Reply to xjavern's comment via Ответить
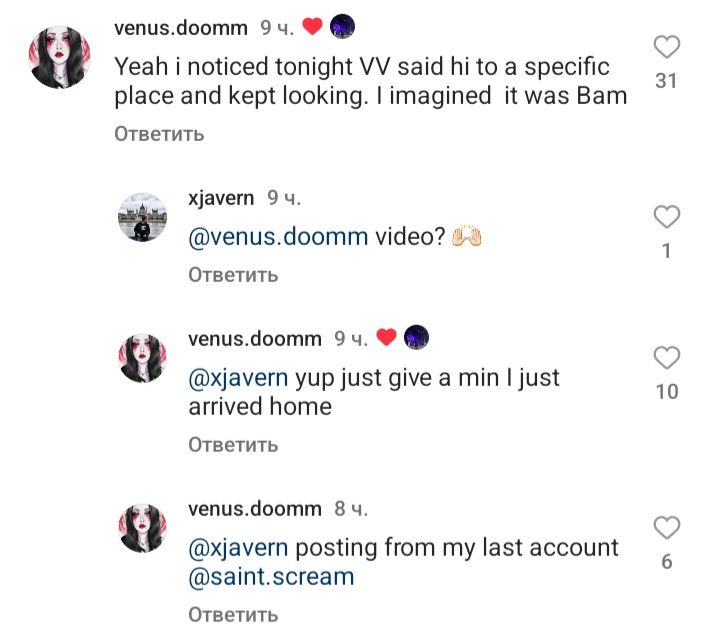Image resolution: width=720 pixels, height=643 pixels. [x=233, y=275]
